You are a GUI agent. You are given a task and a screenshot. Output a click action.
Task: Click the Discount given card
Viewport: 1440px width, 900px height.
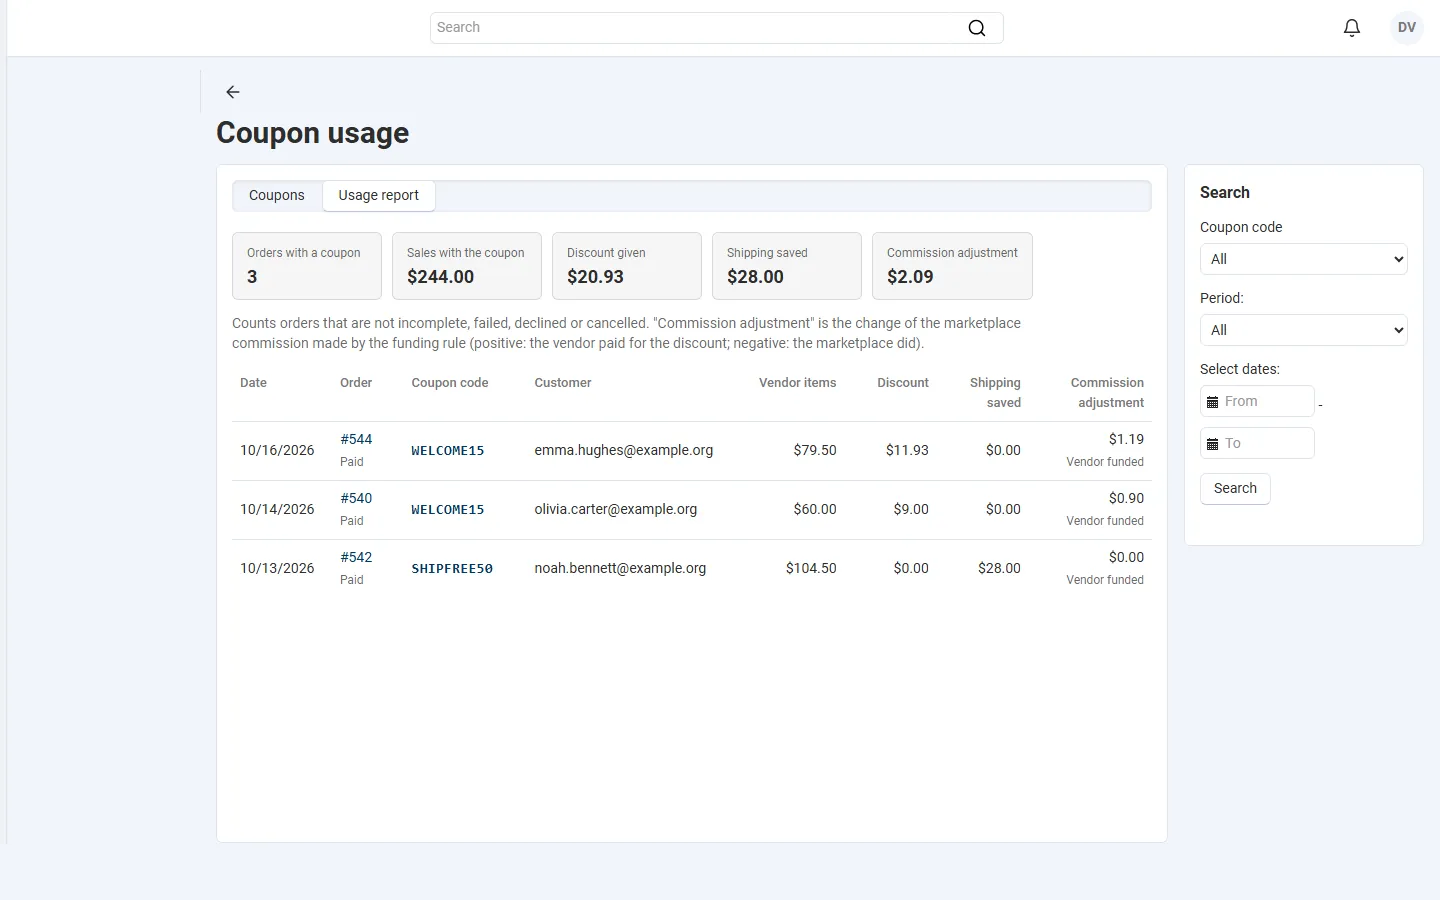tap(627, 266)
